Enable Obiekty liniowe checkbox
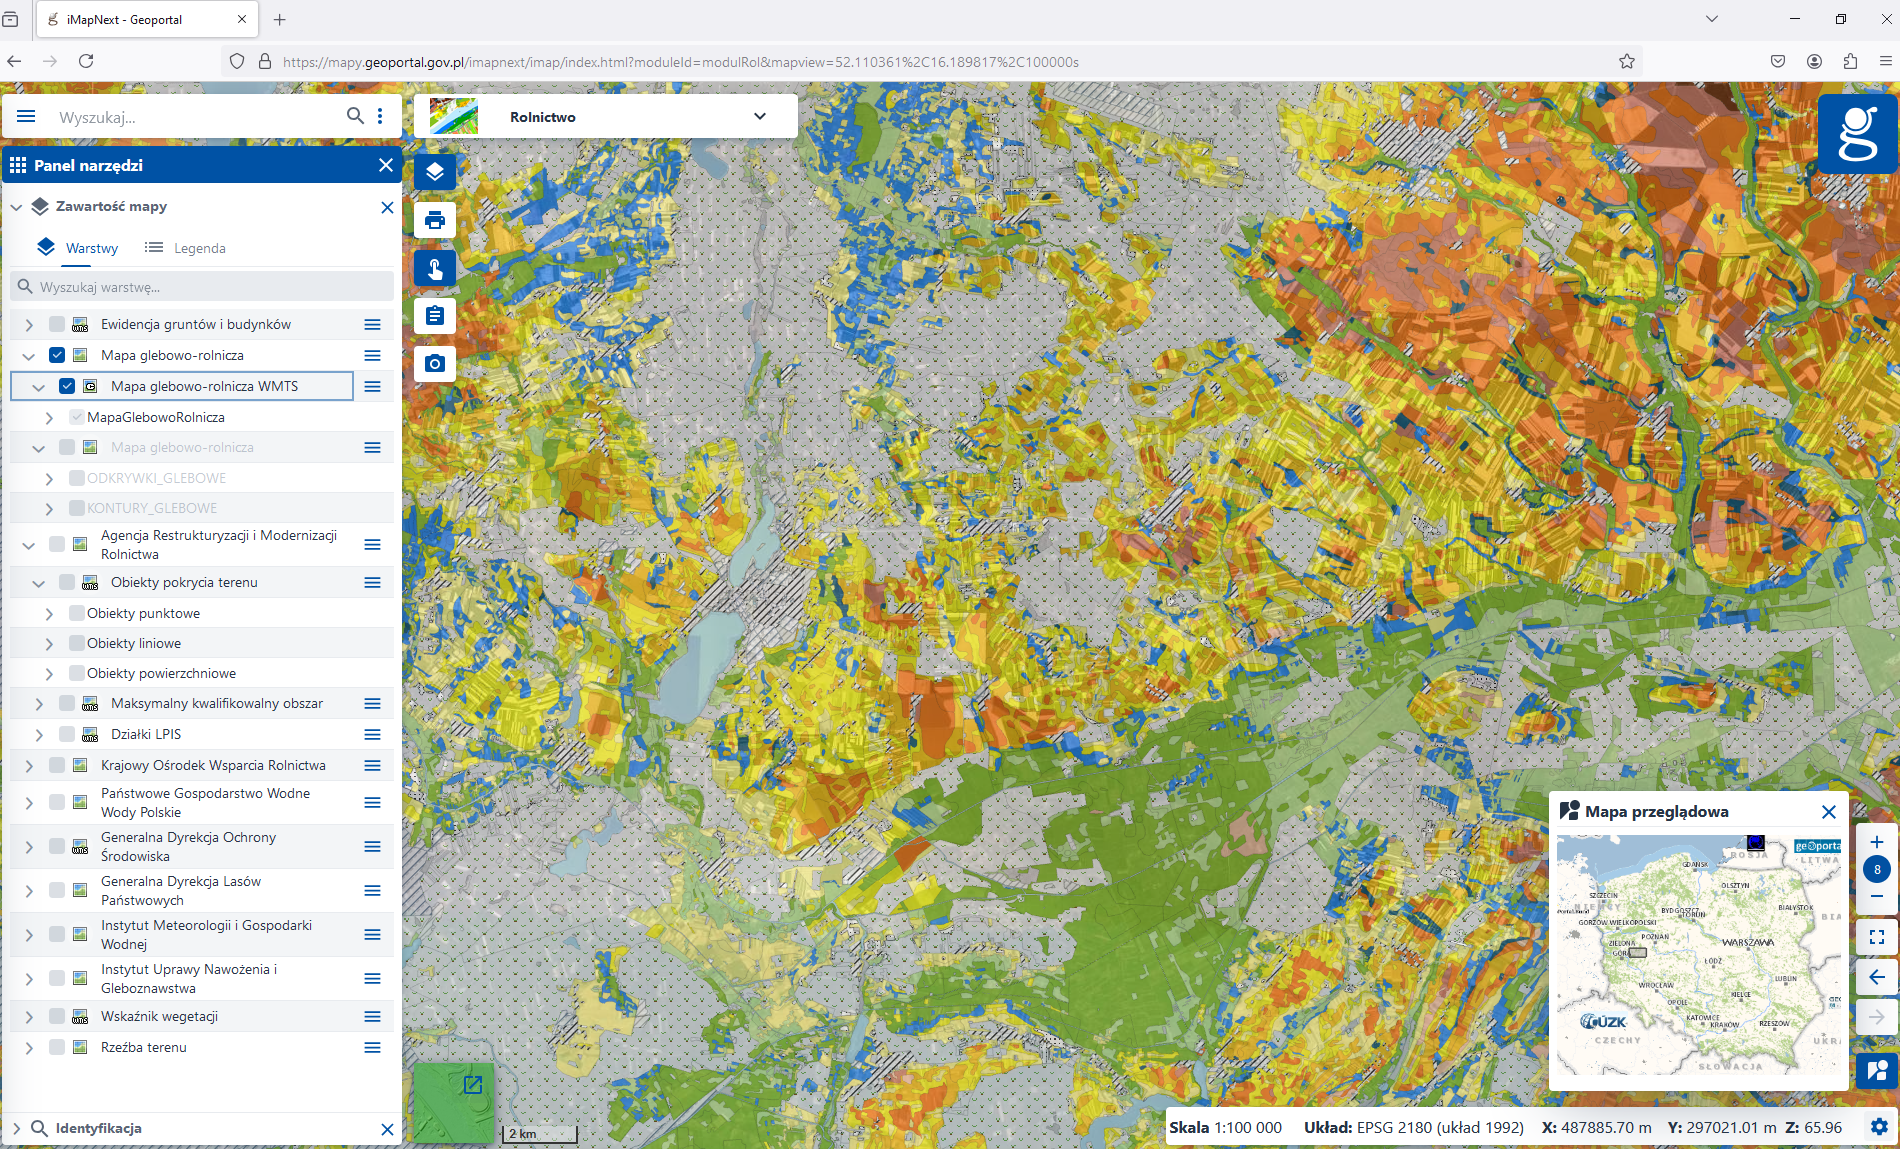The image size is (1900, 1149). coord(77,643)
